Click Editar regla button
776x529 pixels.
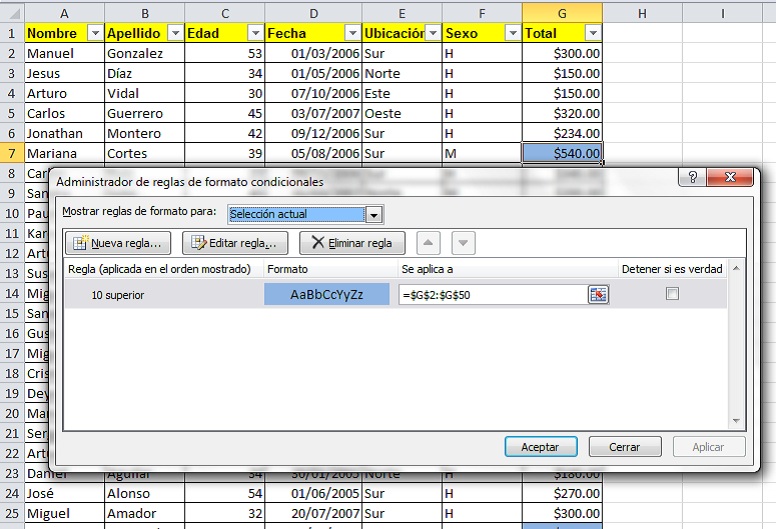235,242
